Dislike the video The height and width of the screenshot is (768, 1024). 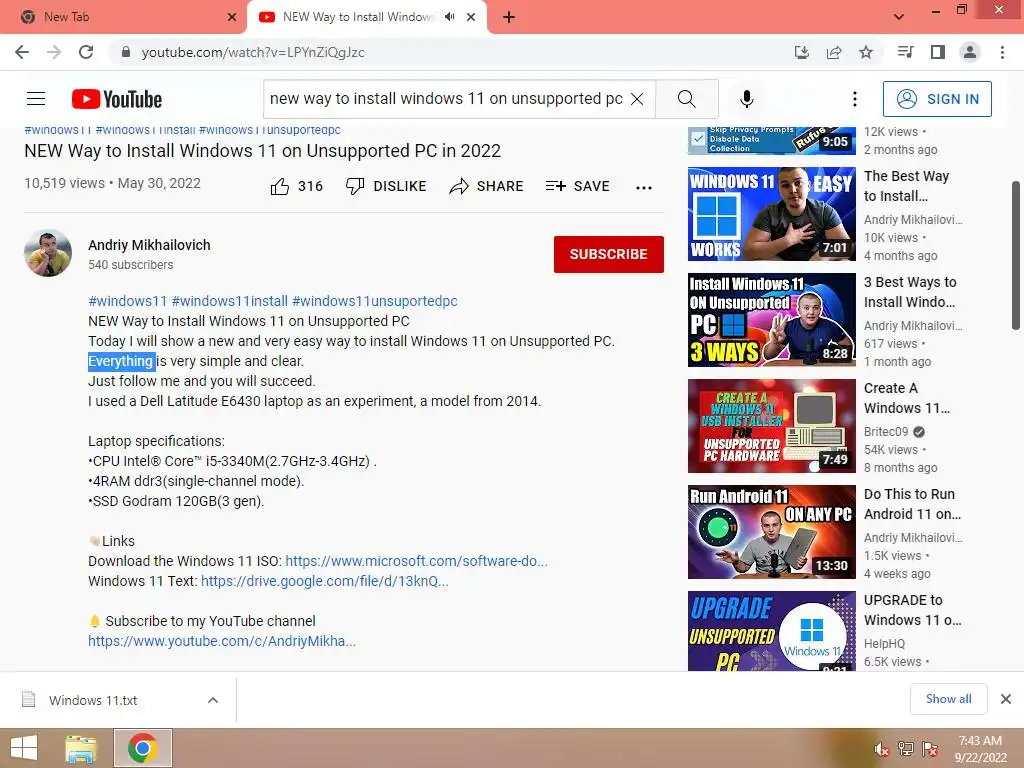pyautogui.click(x=386, y=186)
